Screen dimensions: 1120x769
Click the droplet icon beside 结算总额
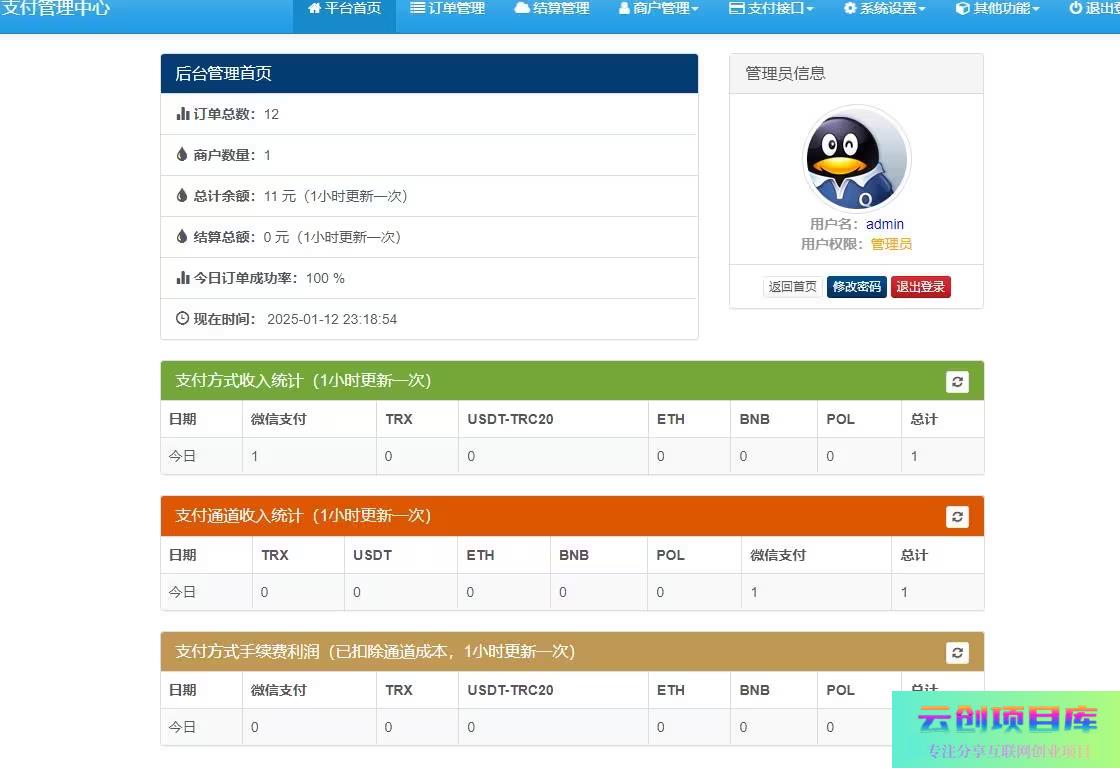click(x=182, y=237)
